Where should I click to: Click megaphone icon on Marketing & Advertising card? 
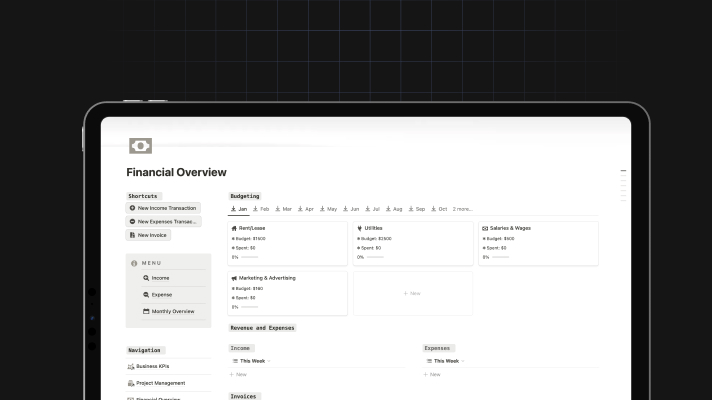[234, 278]
